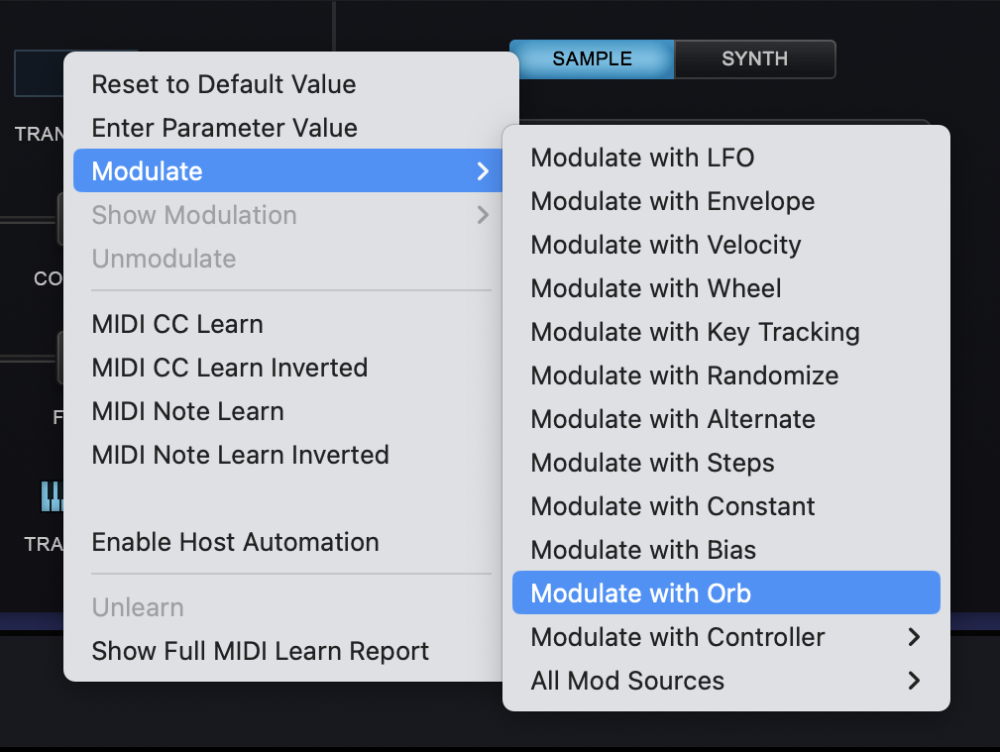Choose MIDI CC Learn Inverted
The image size is (1000, 752).
tap(229, 368)
